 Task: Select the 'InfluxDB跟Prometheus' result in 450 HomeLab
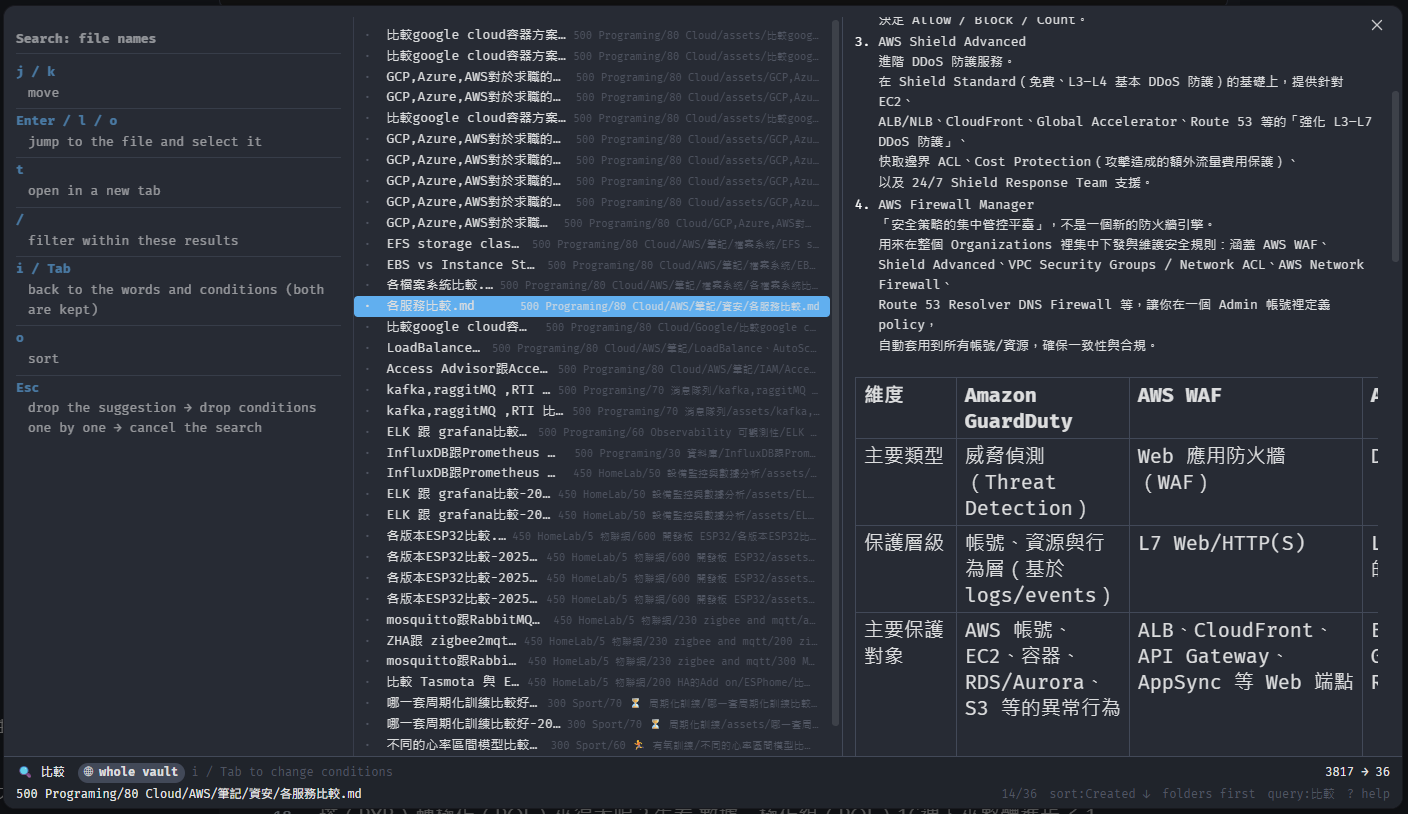[x=592, y=473]
